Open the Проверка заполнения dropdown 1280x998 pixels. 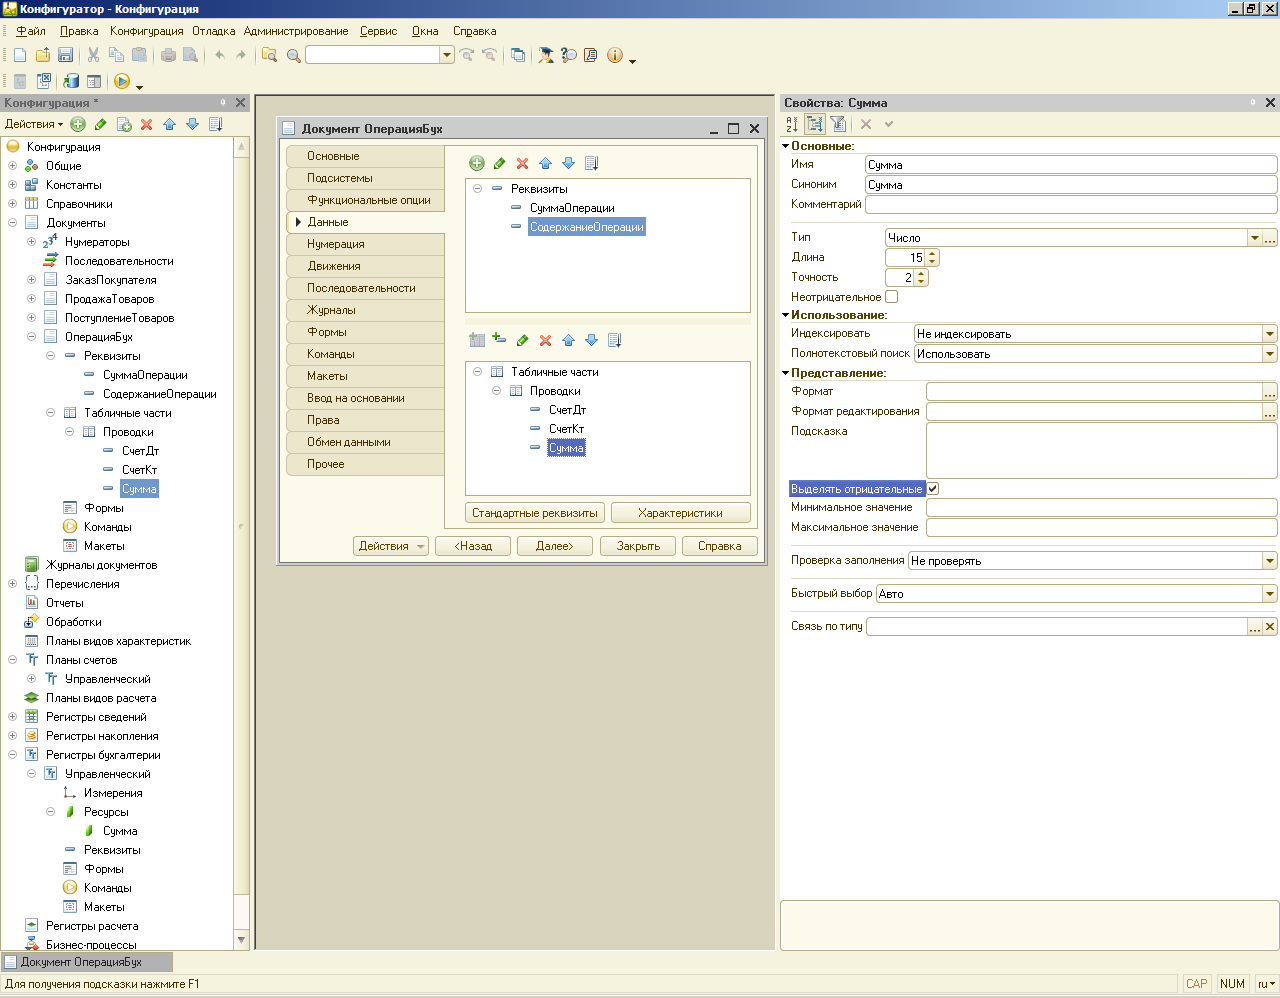coord(1269,561)
